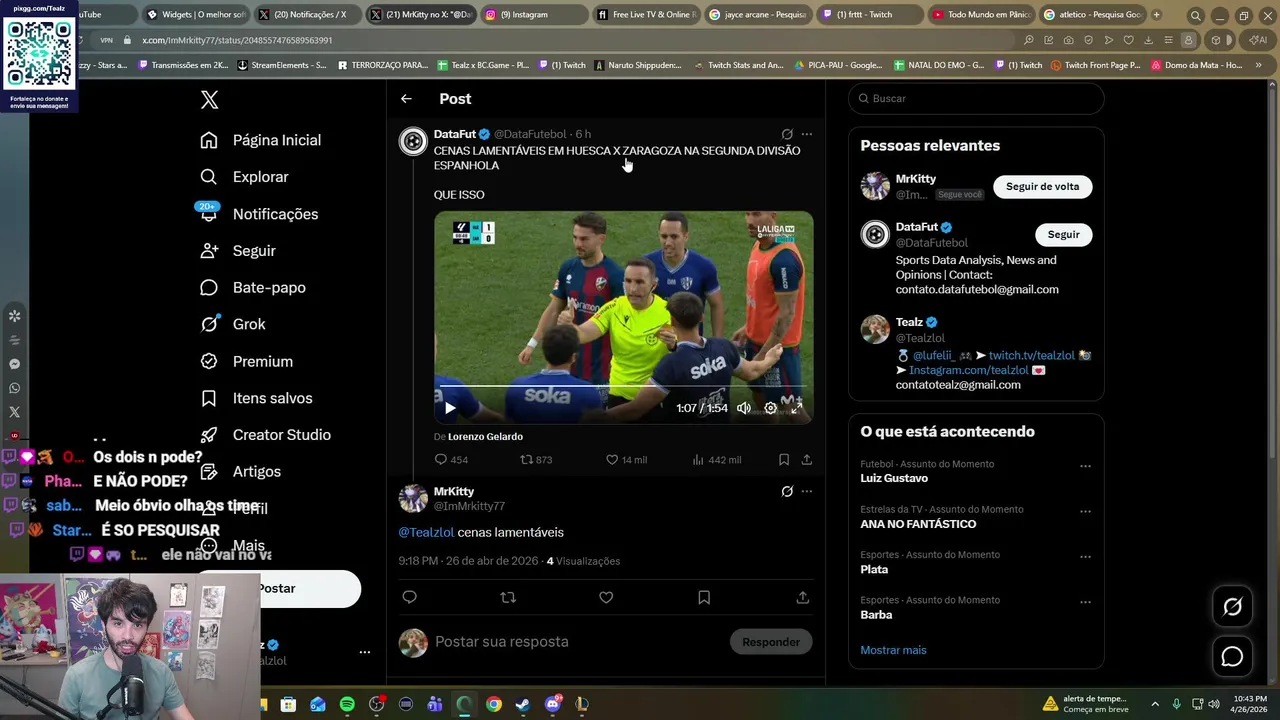Open StreamElements bookmark
1280x720 pixels.
(x=282, y=65)
